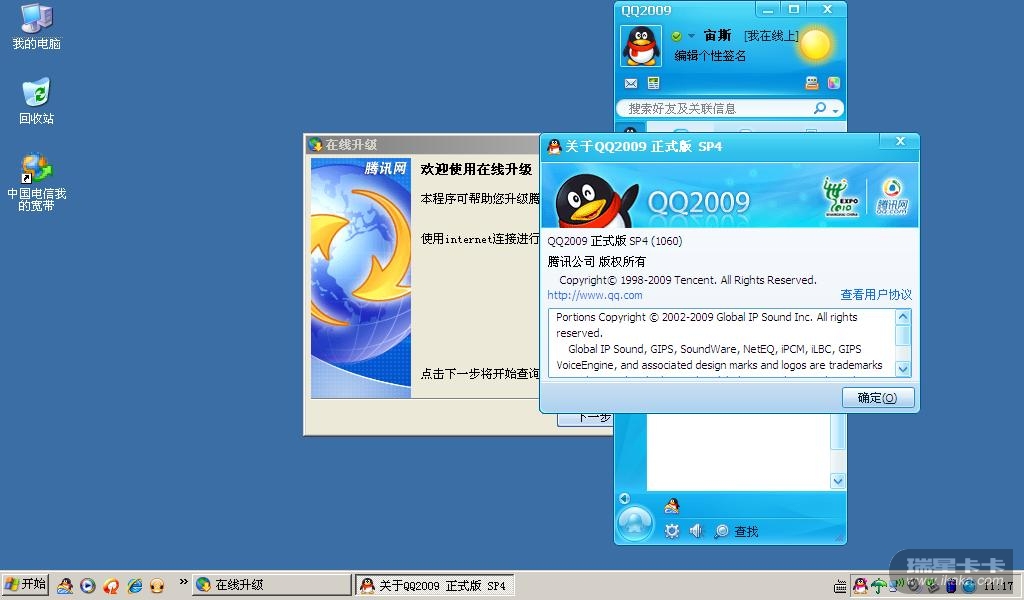Minimize the QQ2009 main window
1024x600 pixels.
pyautogui.click(x=768, y=9)
